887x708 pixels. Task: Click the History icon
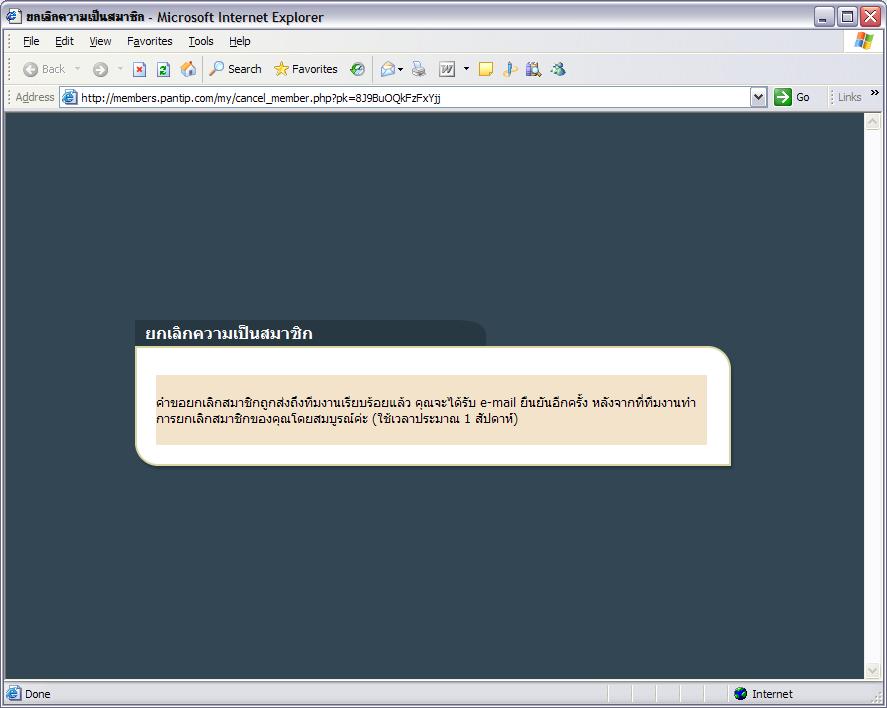(x=358, y=69)
